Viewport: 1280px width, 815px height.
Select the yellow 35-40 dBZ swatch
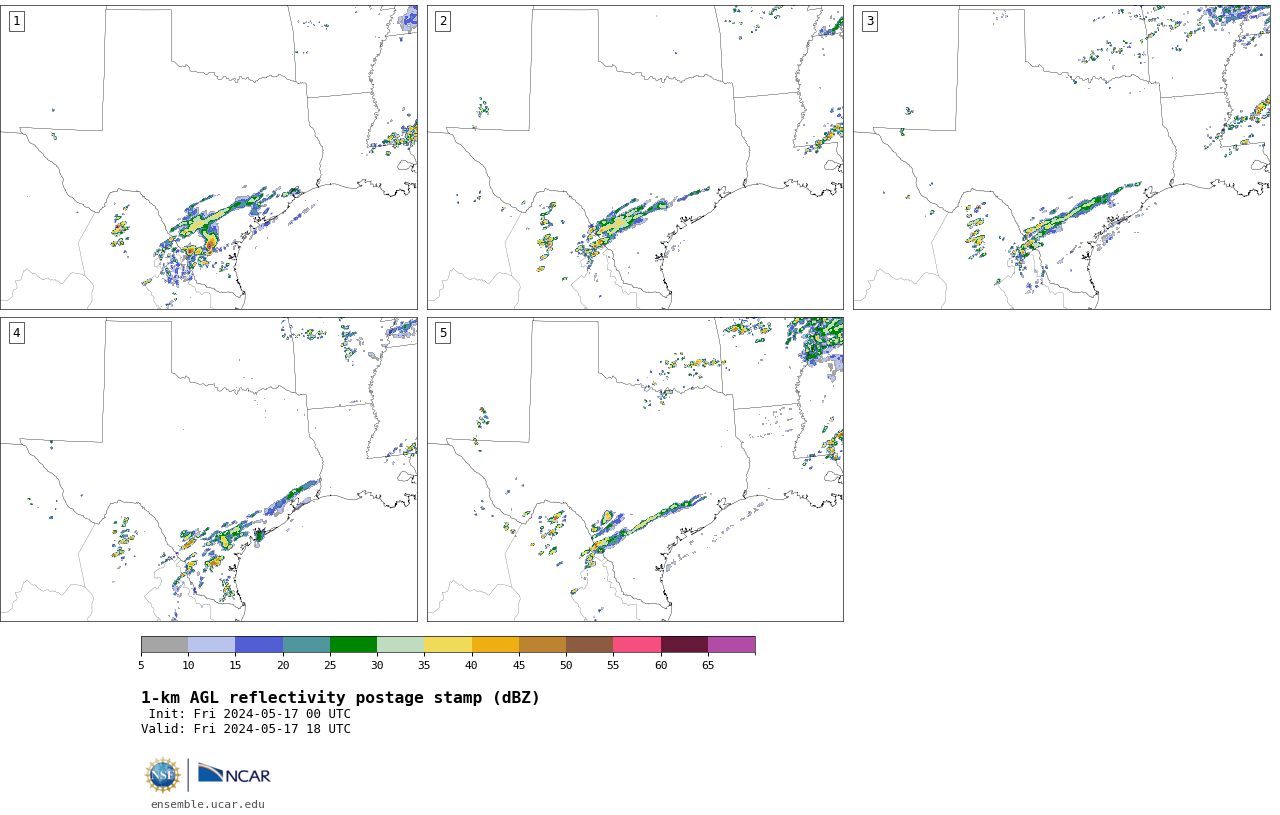(448, 645)
